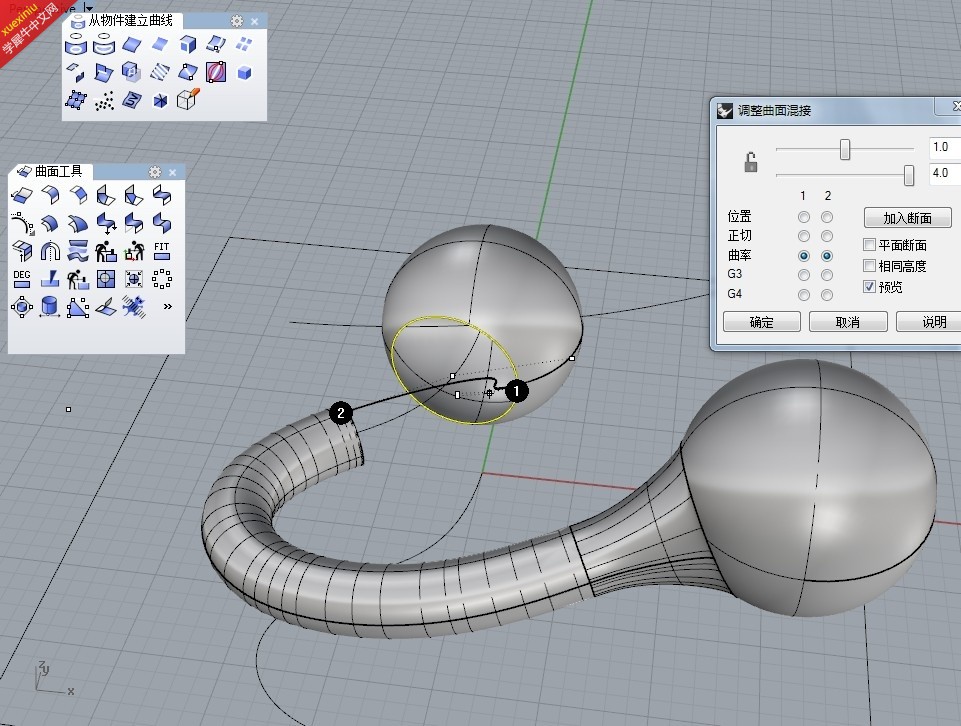Open help via the 说明 button
Viewport: 961px width, 726px height.
(929, 322)
